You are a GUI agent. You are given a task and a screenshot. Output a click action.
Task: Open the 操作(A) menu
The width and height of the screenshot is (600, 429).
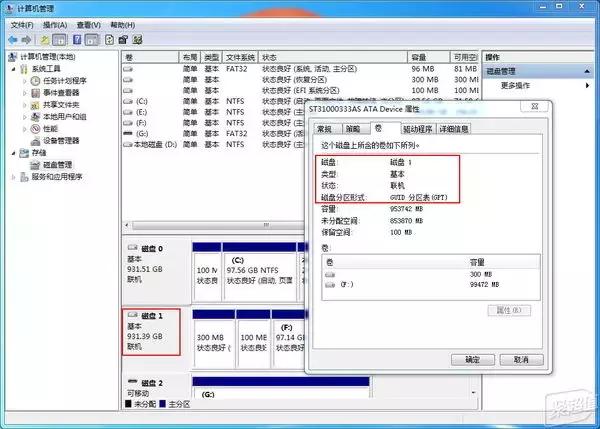pyautogui.click(x=55, y=25)
